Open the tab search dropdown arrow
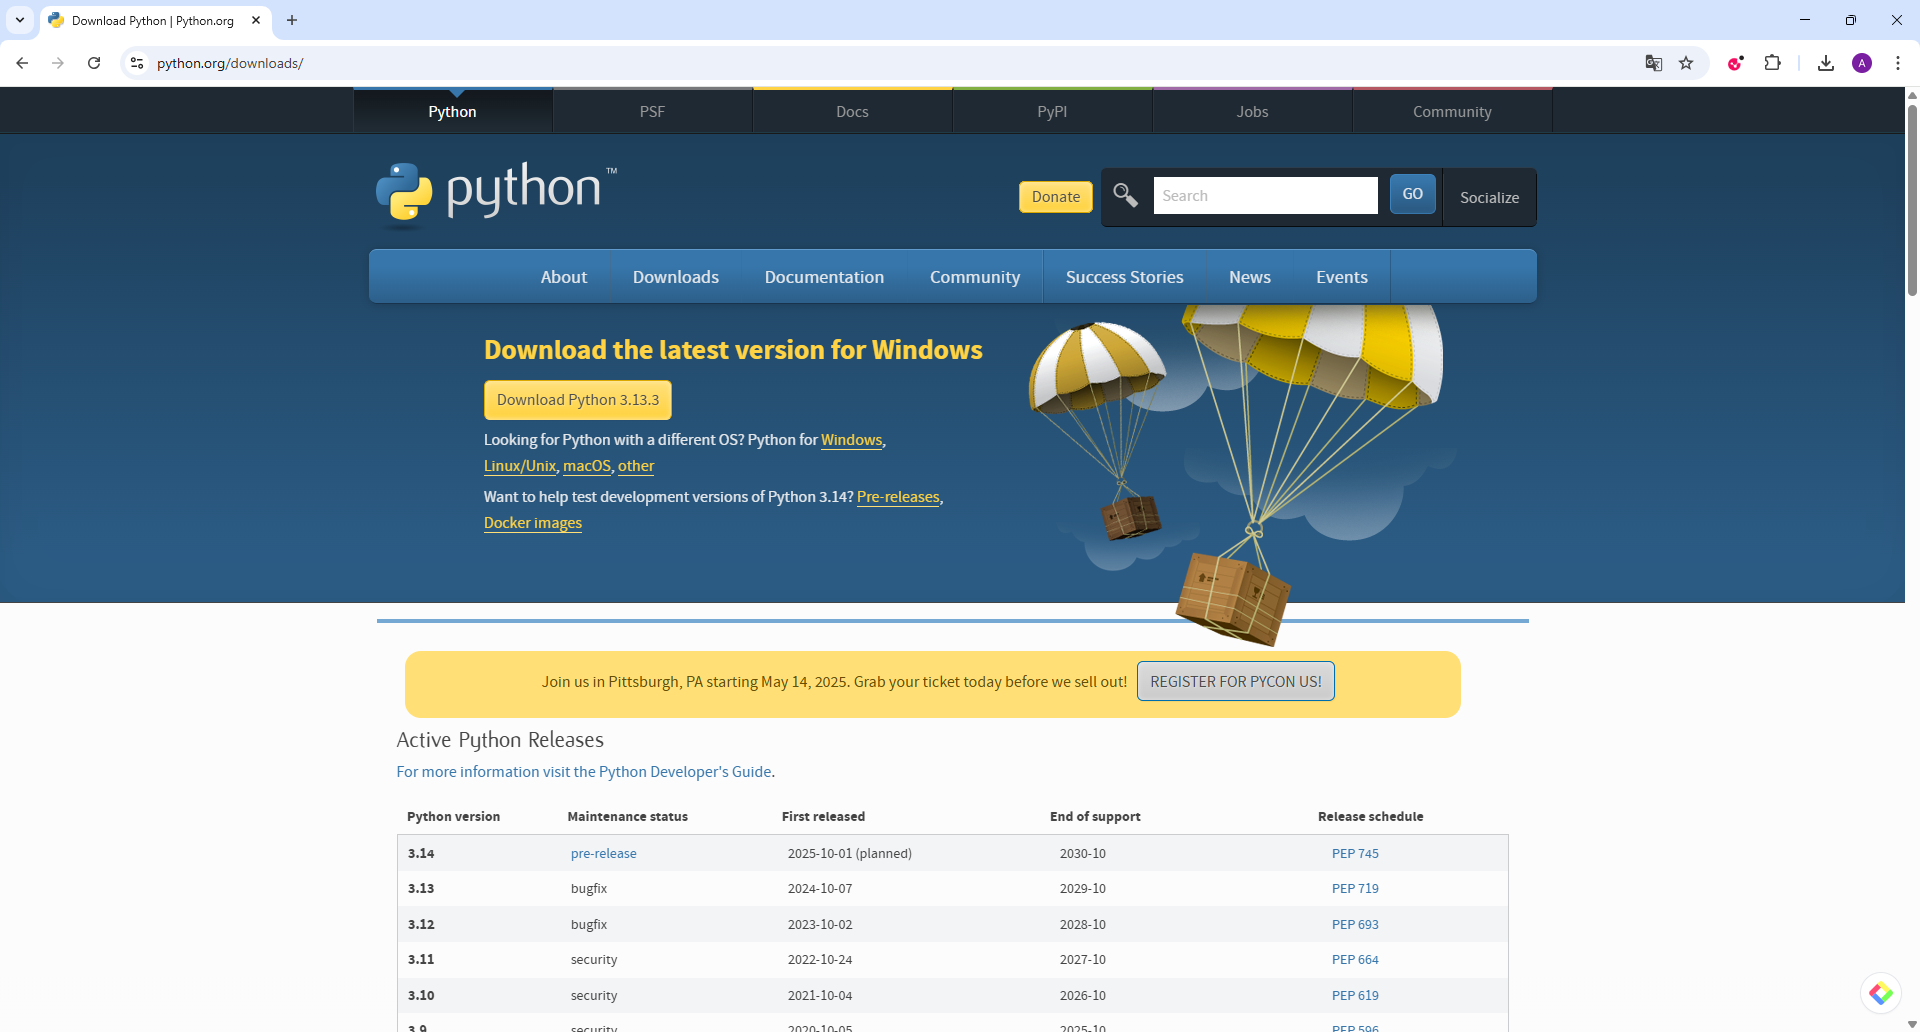This screenshot has height=1032, width=1920. 20,20
